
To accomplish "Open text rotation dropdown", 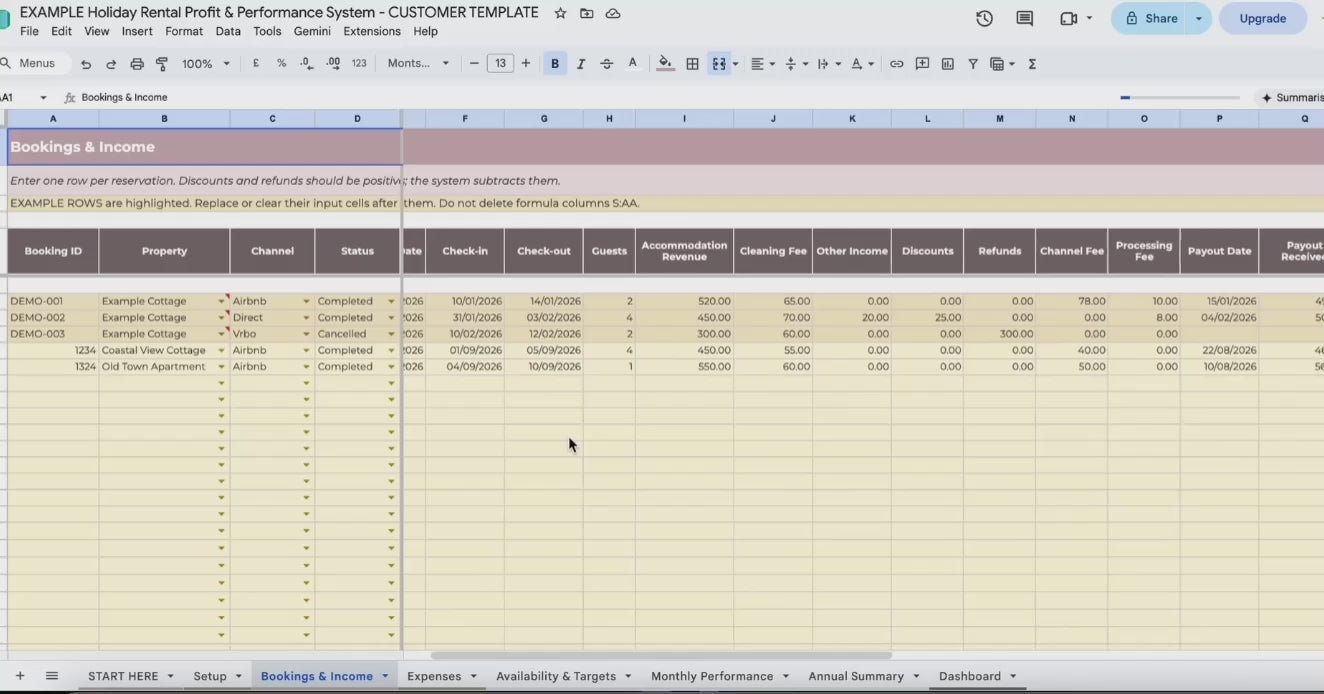I will coord(862,63).
